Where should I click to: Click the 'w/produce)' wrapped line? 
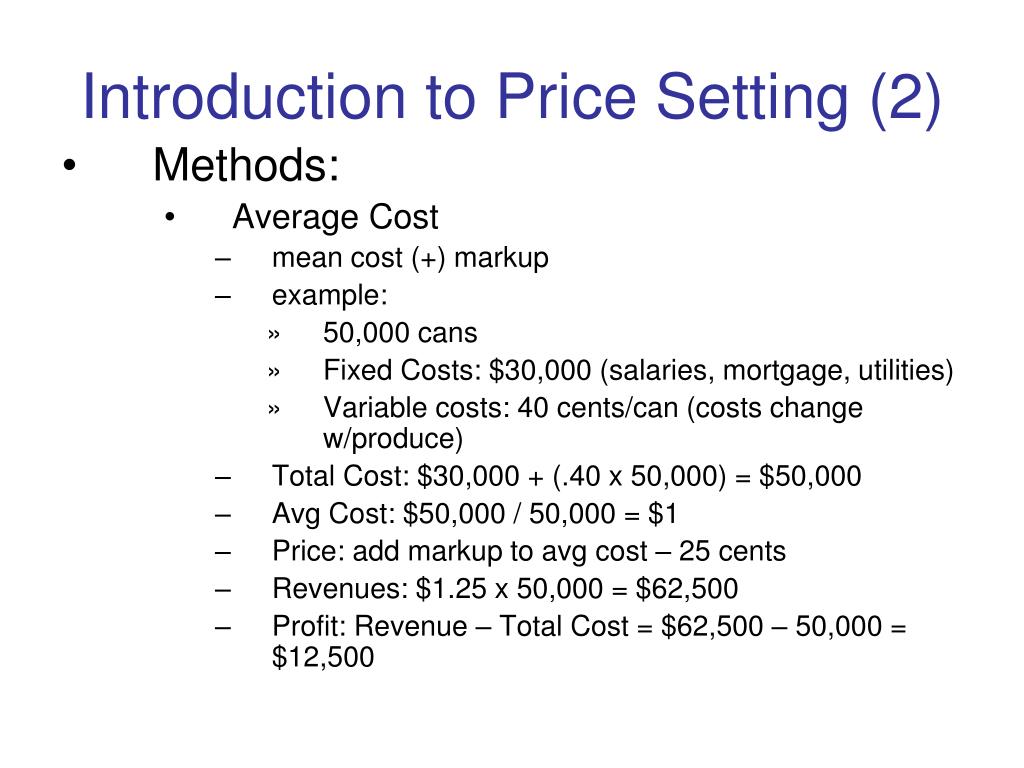coord(393,439)
